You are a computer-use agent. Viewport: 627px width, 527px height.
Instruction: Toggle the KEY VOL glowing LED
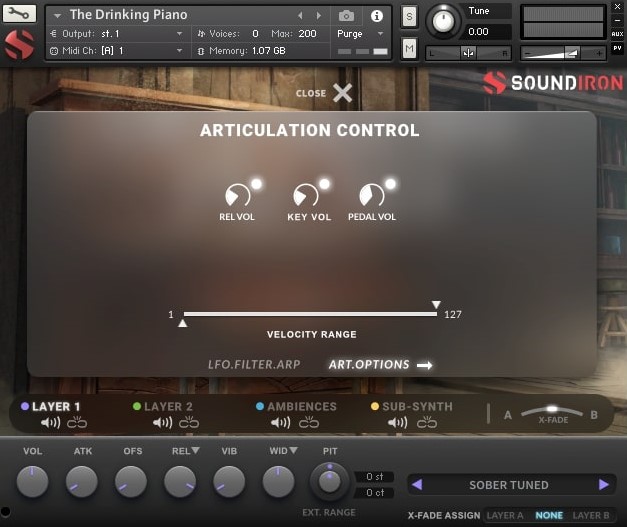pyautogui.click(x=324, y=184)
